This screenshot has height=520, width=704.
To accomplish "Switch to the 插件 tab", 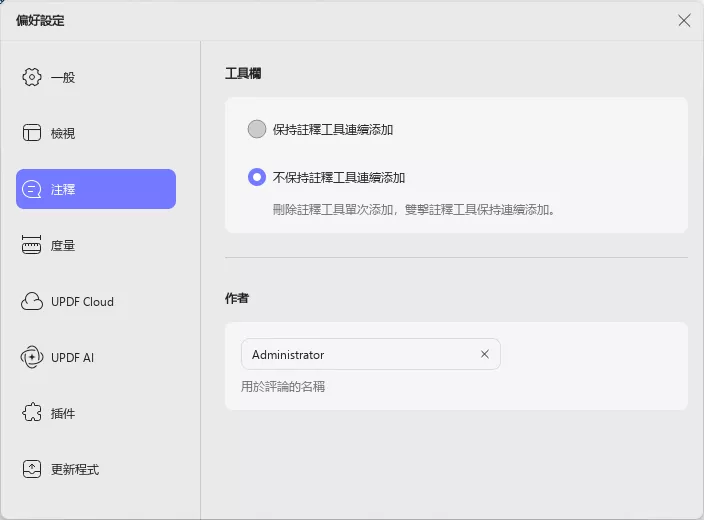I will (x=96, y=413).
